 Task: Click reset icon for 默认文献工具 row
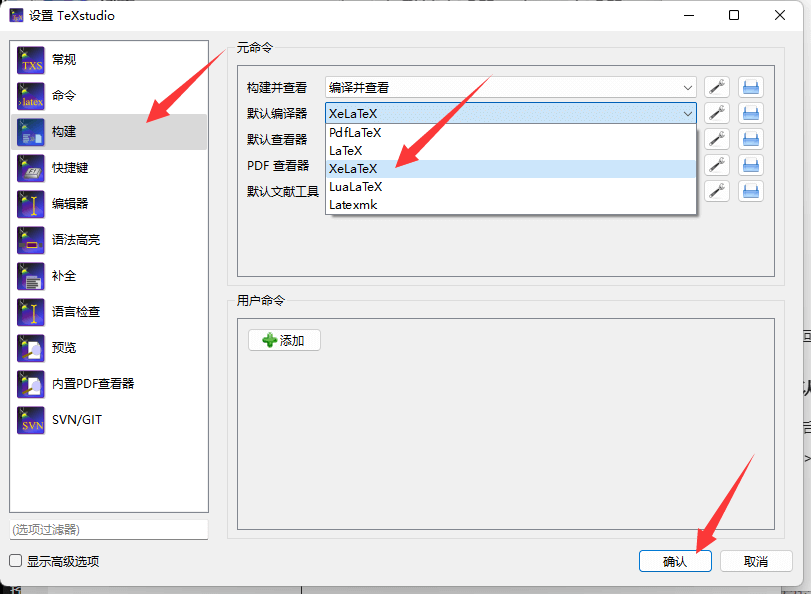[750, 191]
